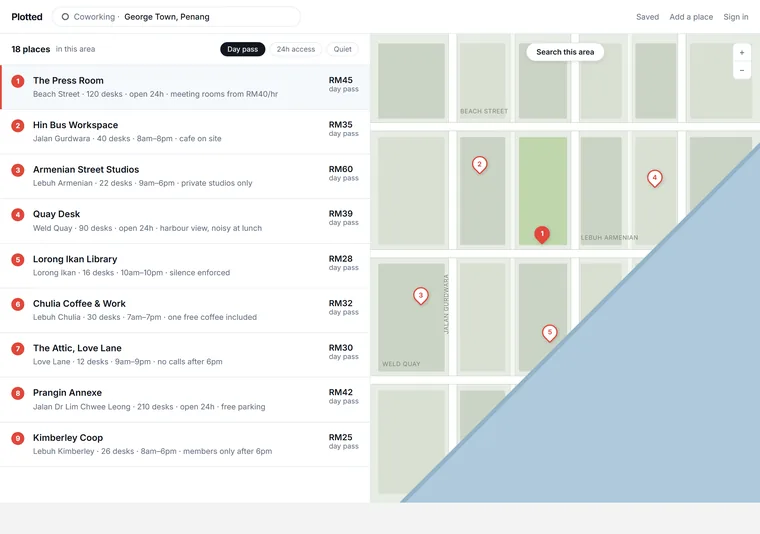This screenshot has width=760, height=534.
Task: Click details line saying free parking
Action: click(149, 407)
